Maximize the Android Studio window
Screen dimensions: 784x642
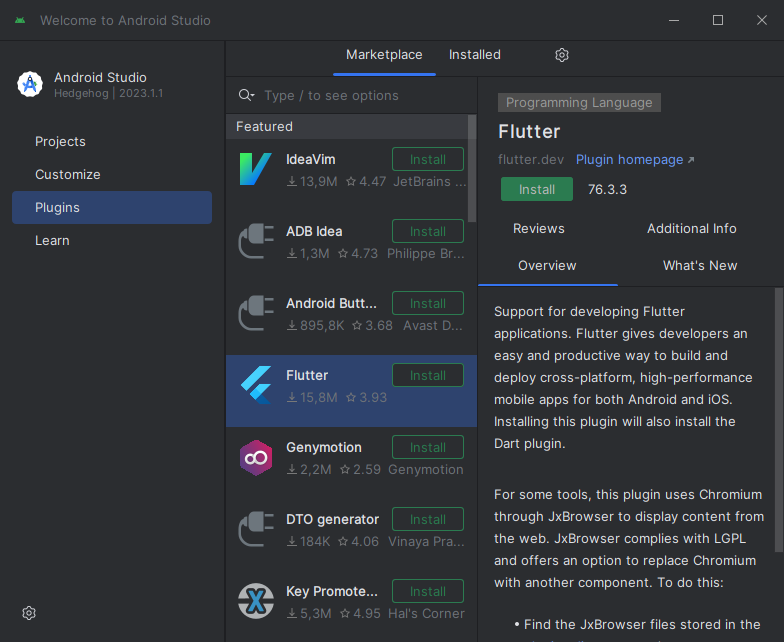point(718,20)
